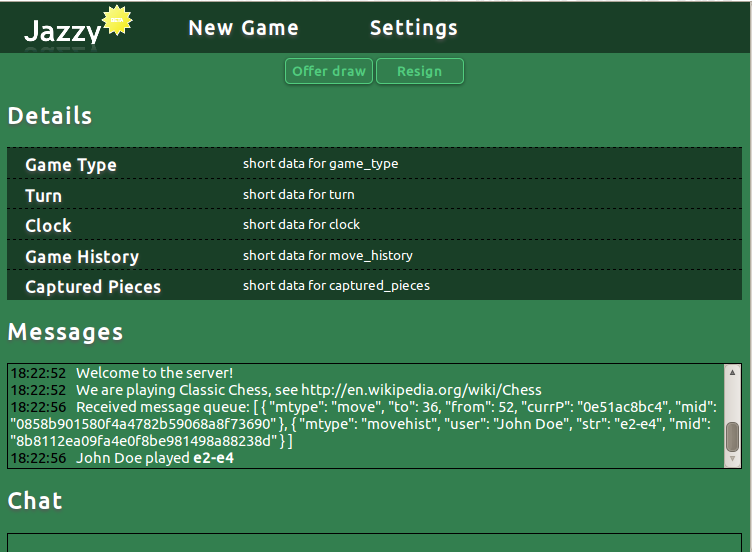Expand the Clock details row
Image resolution: width=752 pixels, height=552 pixels.
(x=48, y=226)
